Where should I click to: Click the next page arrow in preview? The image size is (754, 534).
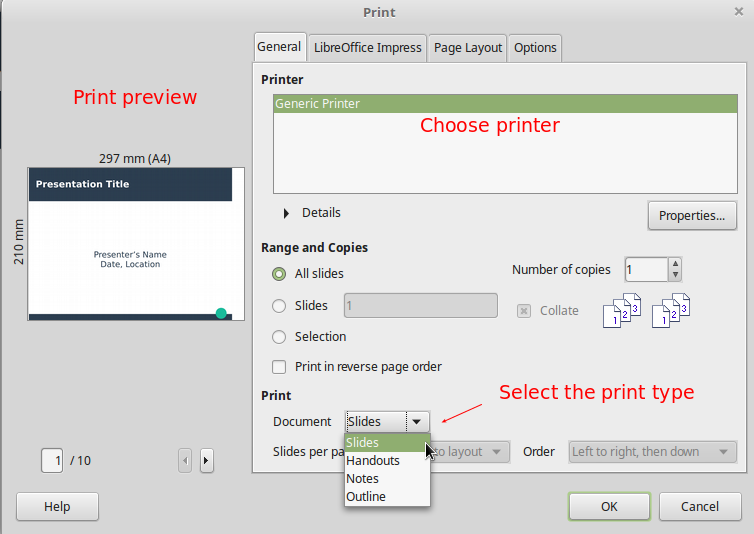point(206,461)
